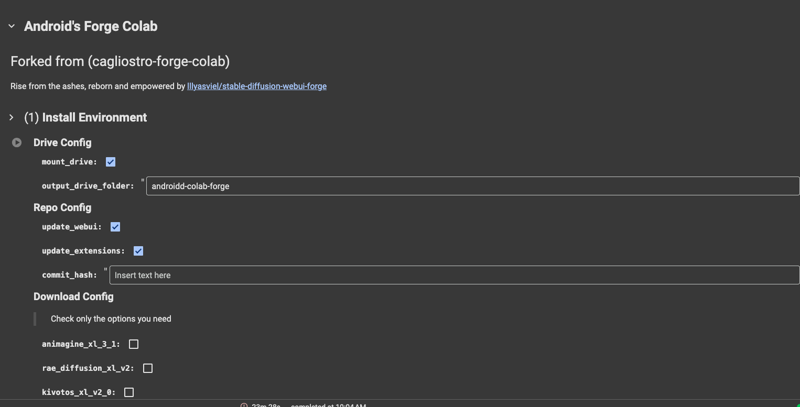Click the Repo Config heading
This screenshot has width=800, height=407.
point(62,208)
